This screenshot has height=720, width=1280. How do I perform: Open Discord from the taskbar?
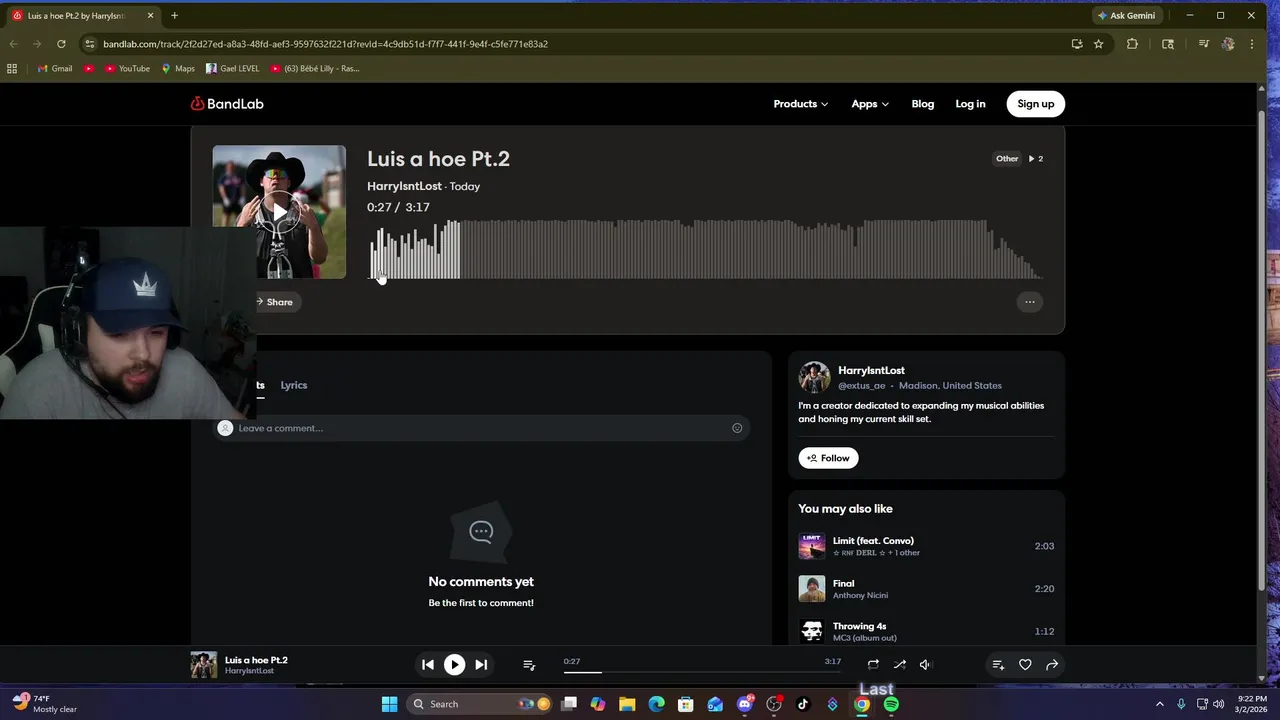744,704
